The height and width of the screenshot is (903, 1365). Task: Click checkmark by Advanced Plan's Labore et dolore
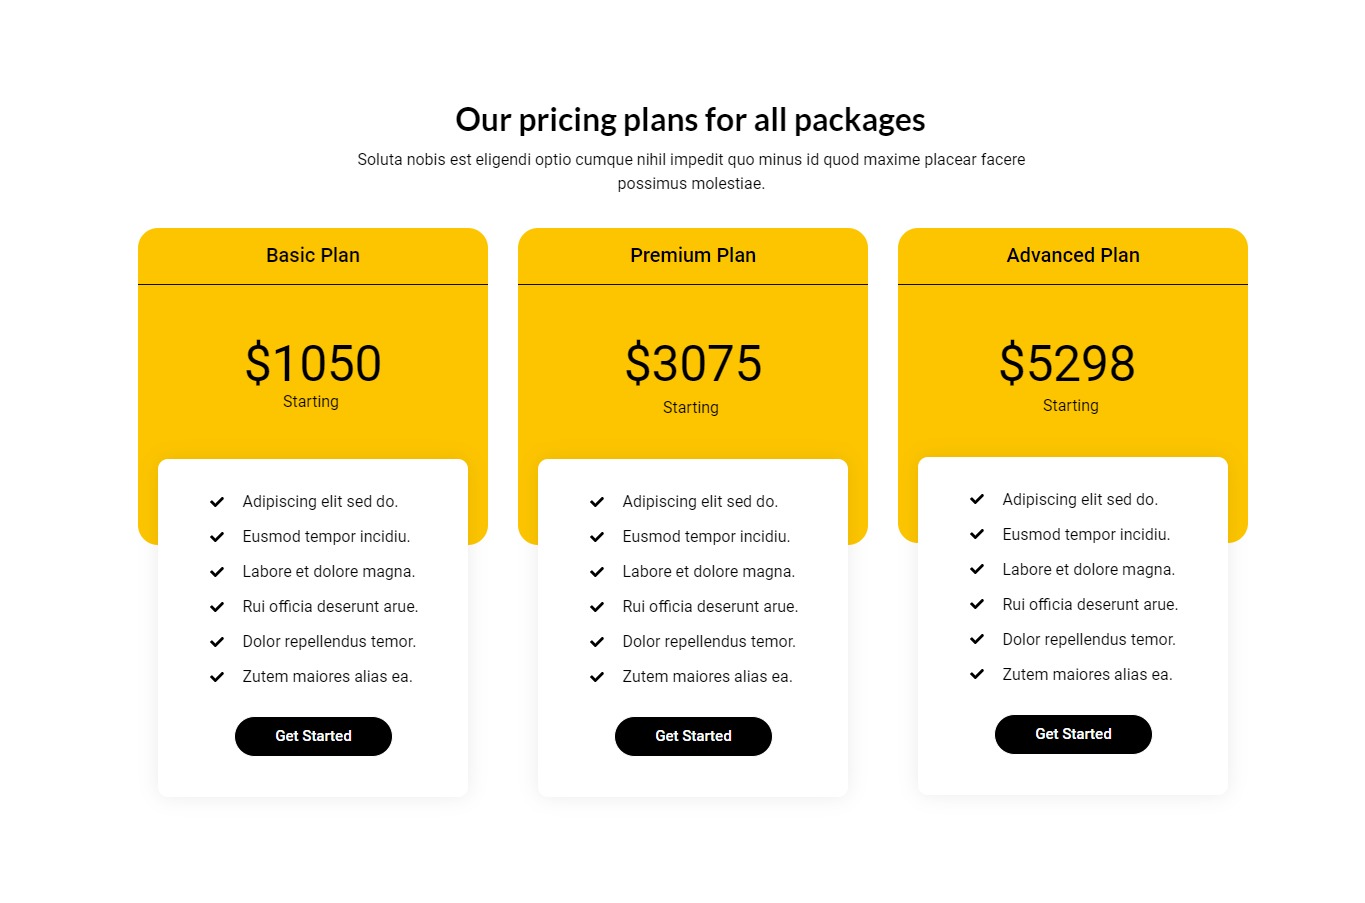pyautogui.click(x=977, y=570)
